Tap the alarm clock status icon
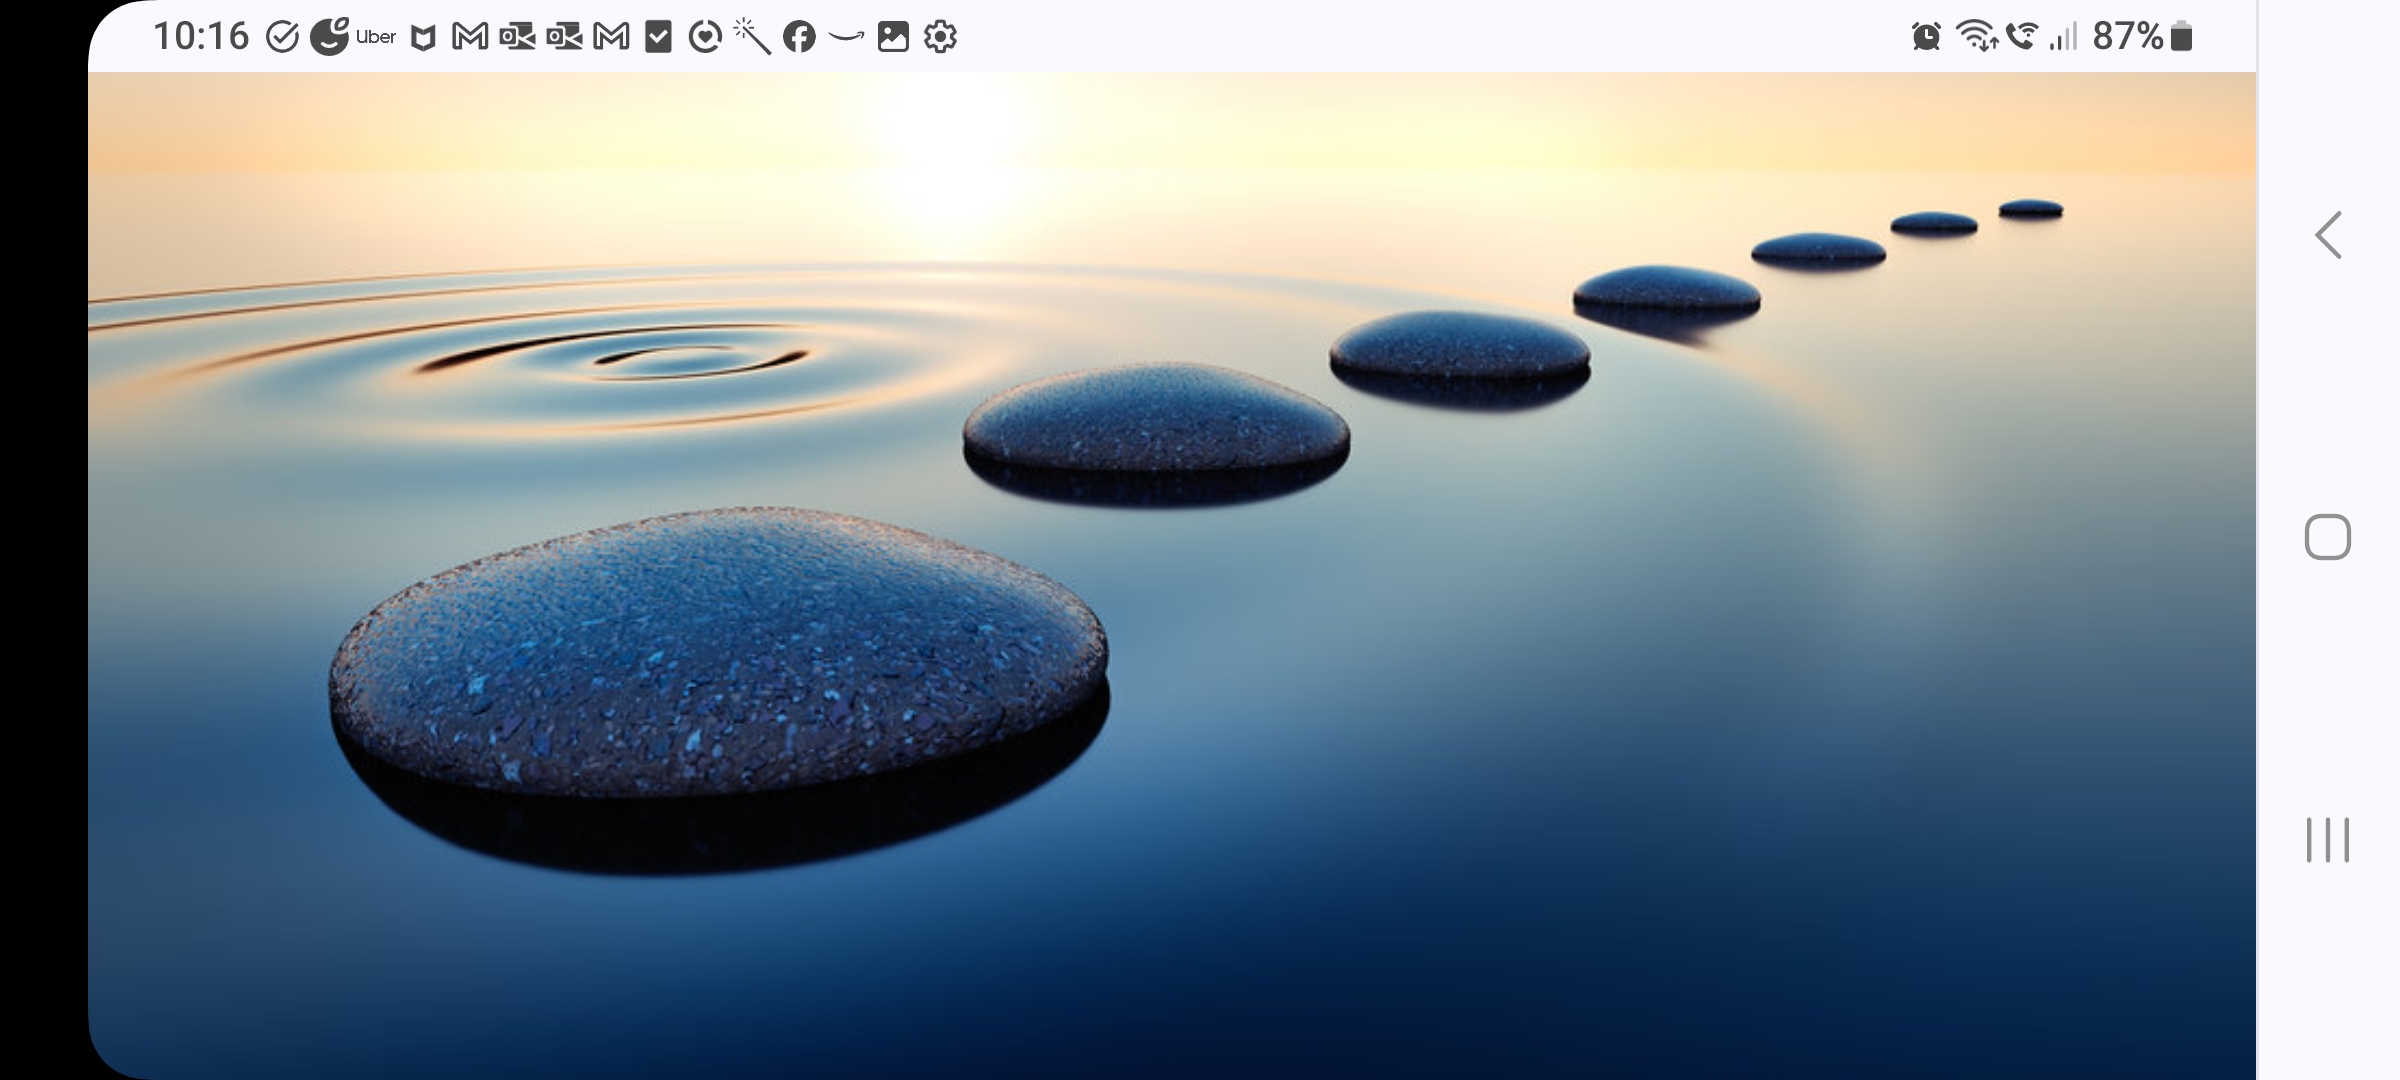The height and width of the screenshot is (1080, 2400). (x=1926, y=37)
